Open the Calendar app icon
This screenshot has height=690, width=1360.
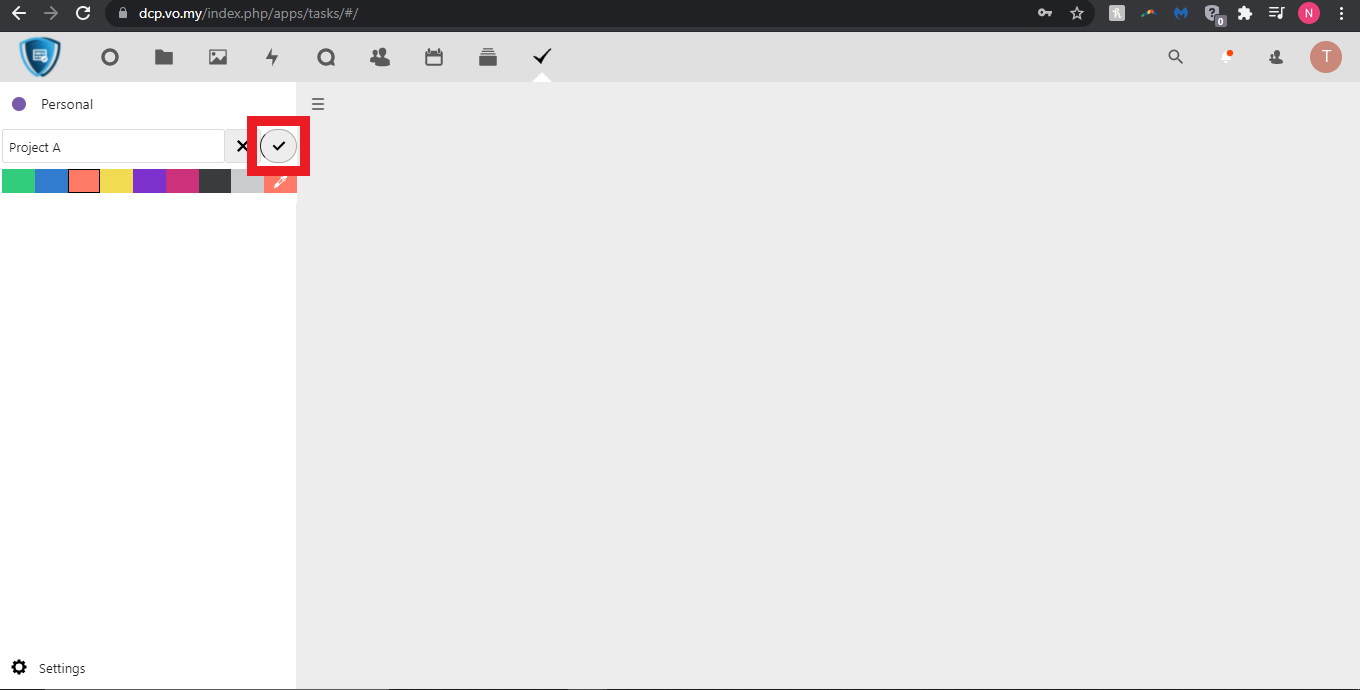pyautogui.click(x=434, y=57)
